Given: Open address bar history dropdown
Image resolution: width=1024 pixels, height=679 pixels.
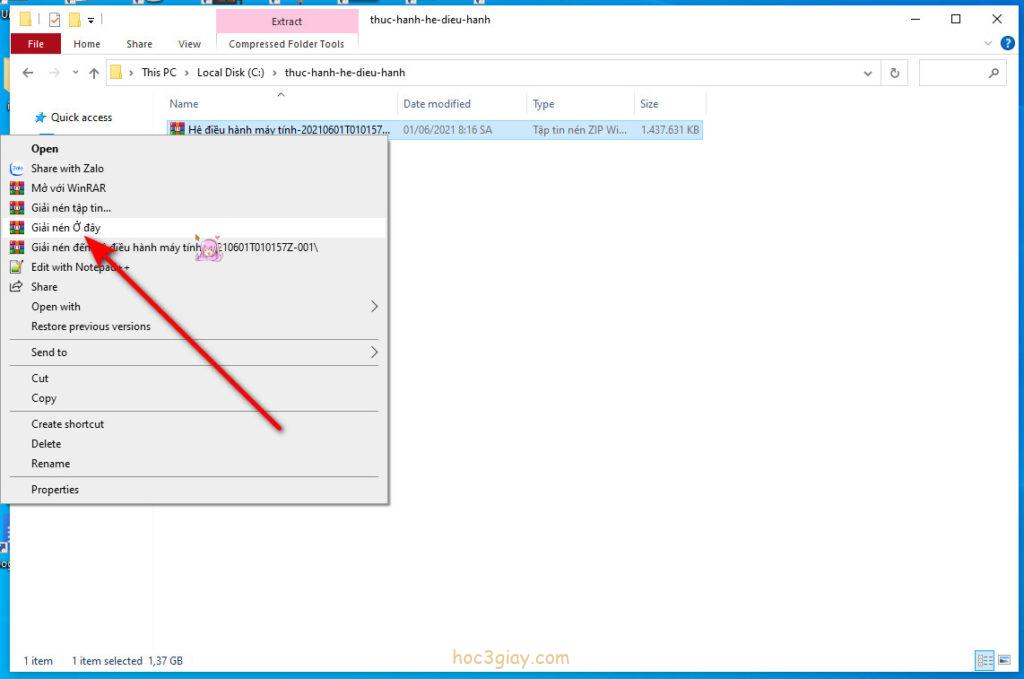Looking at the screenshot, I should (x=867, y=73).
